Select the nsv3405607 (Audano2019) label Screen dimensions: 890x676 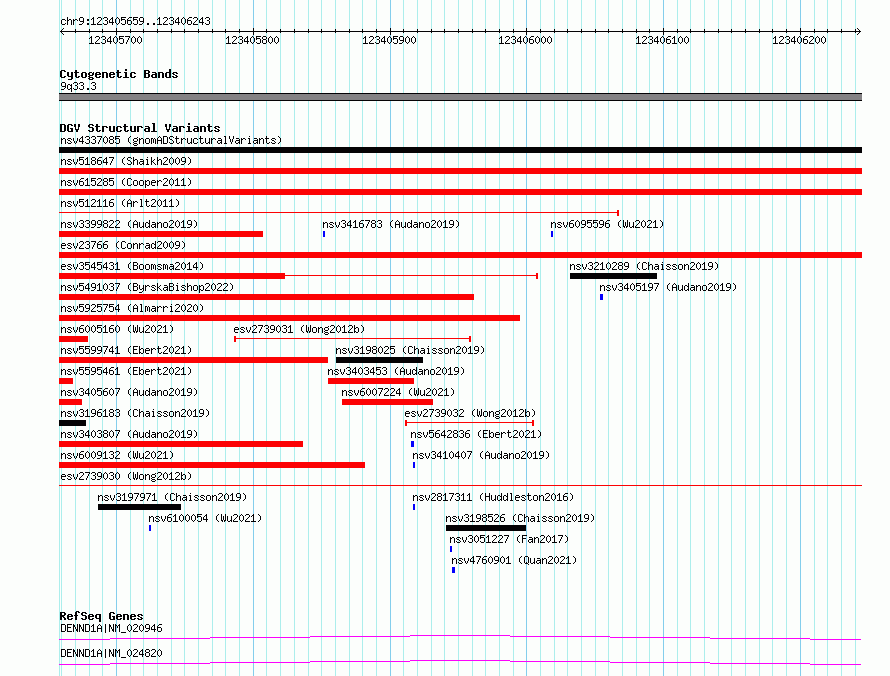pyautogui.click(x=129, y=392)
